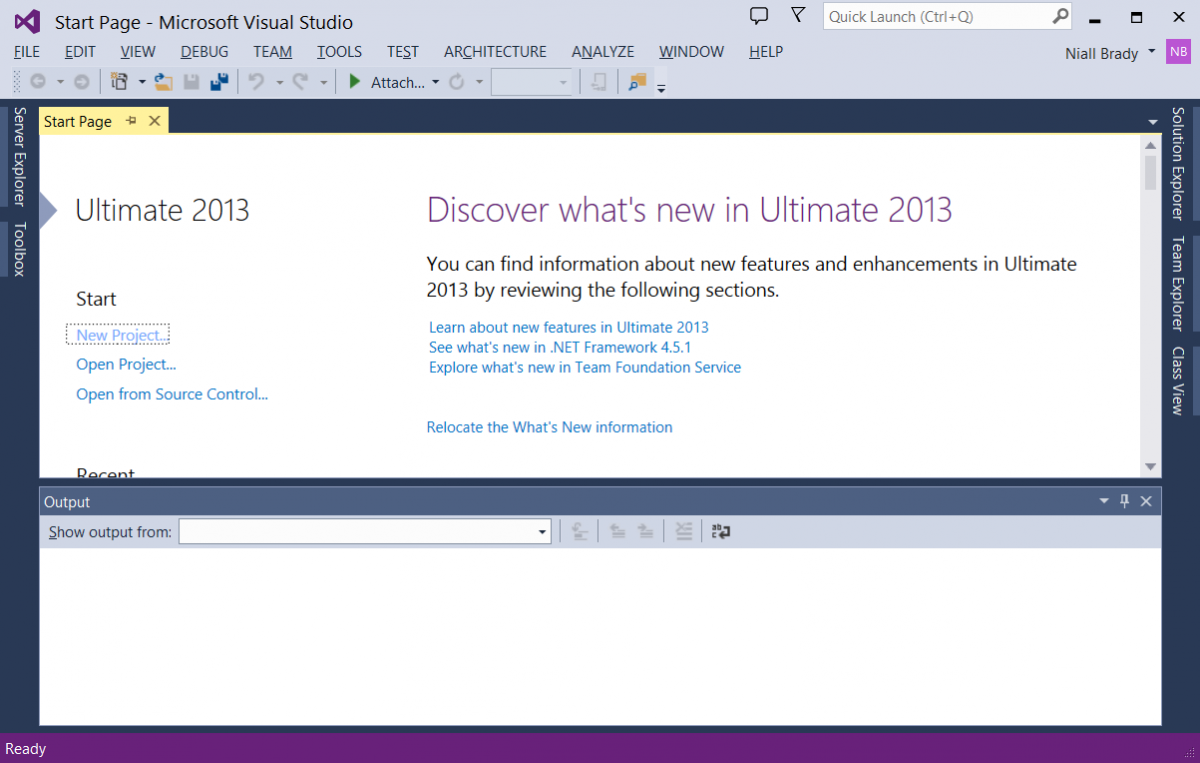The image size is (1200, 763).
Task: Click the Refresh toolbar icon
Action: tap(457, 82)
